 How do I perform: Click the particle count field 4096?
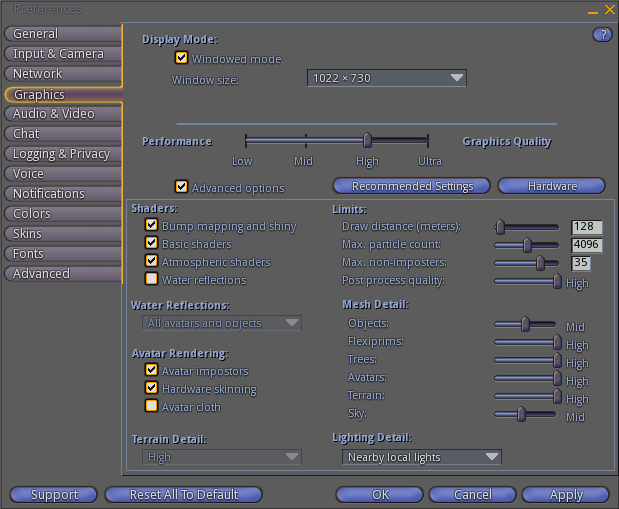pos(587,245)
